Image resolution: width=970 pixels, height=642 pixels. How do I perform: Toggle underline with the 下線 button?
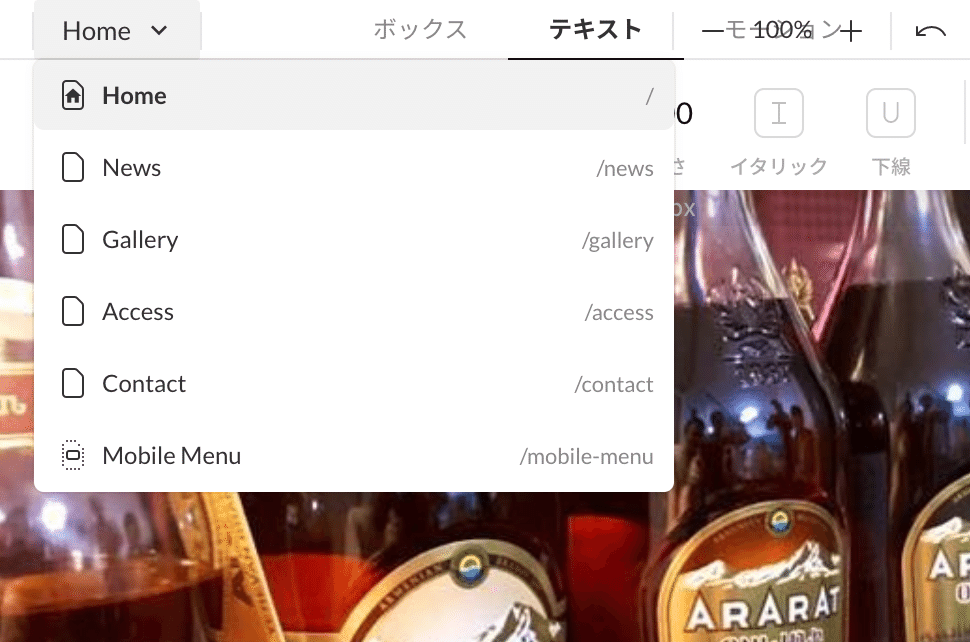[x=891, y=113]
